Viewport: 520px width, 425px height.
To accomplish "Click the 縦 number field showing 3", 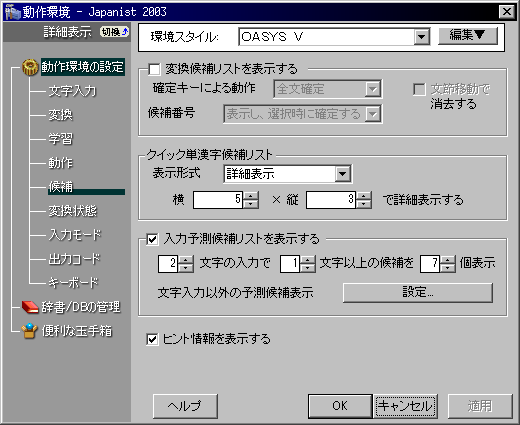I will pos(331,200).
